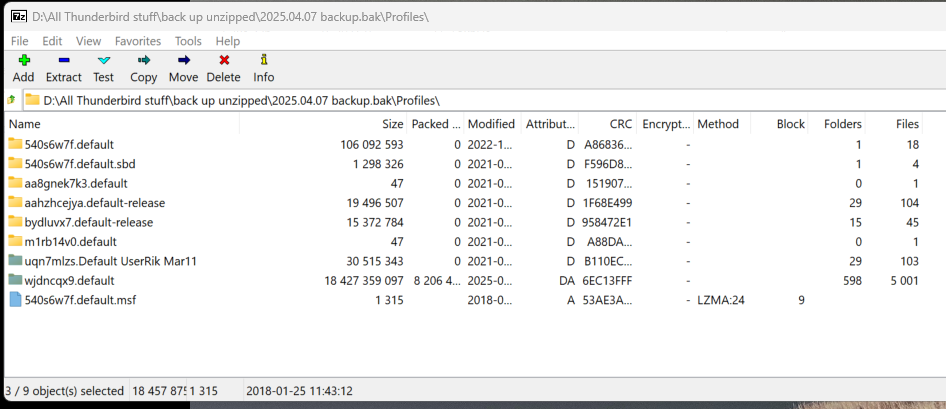Open the File menu
This screenshot has height=409, width=946.
[20, 41]
